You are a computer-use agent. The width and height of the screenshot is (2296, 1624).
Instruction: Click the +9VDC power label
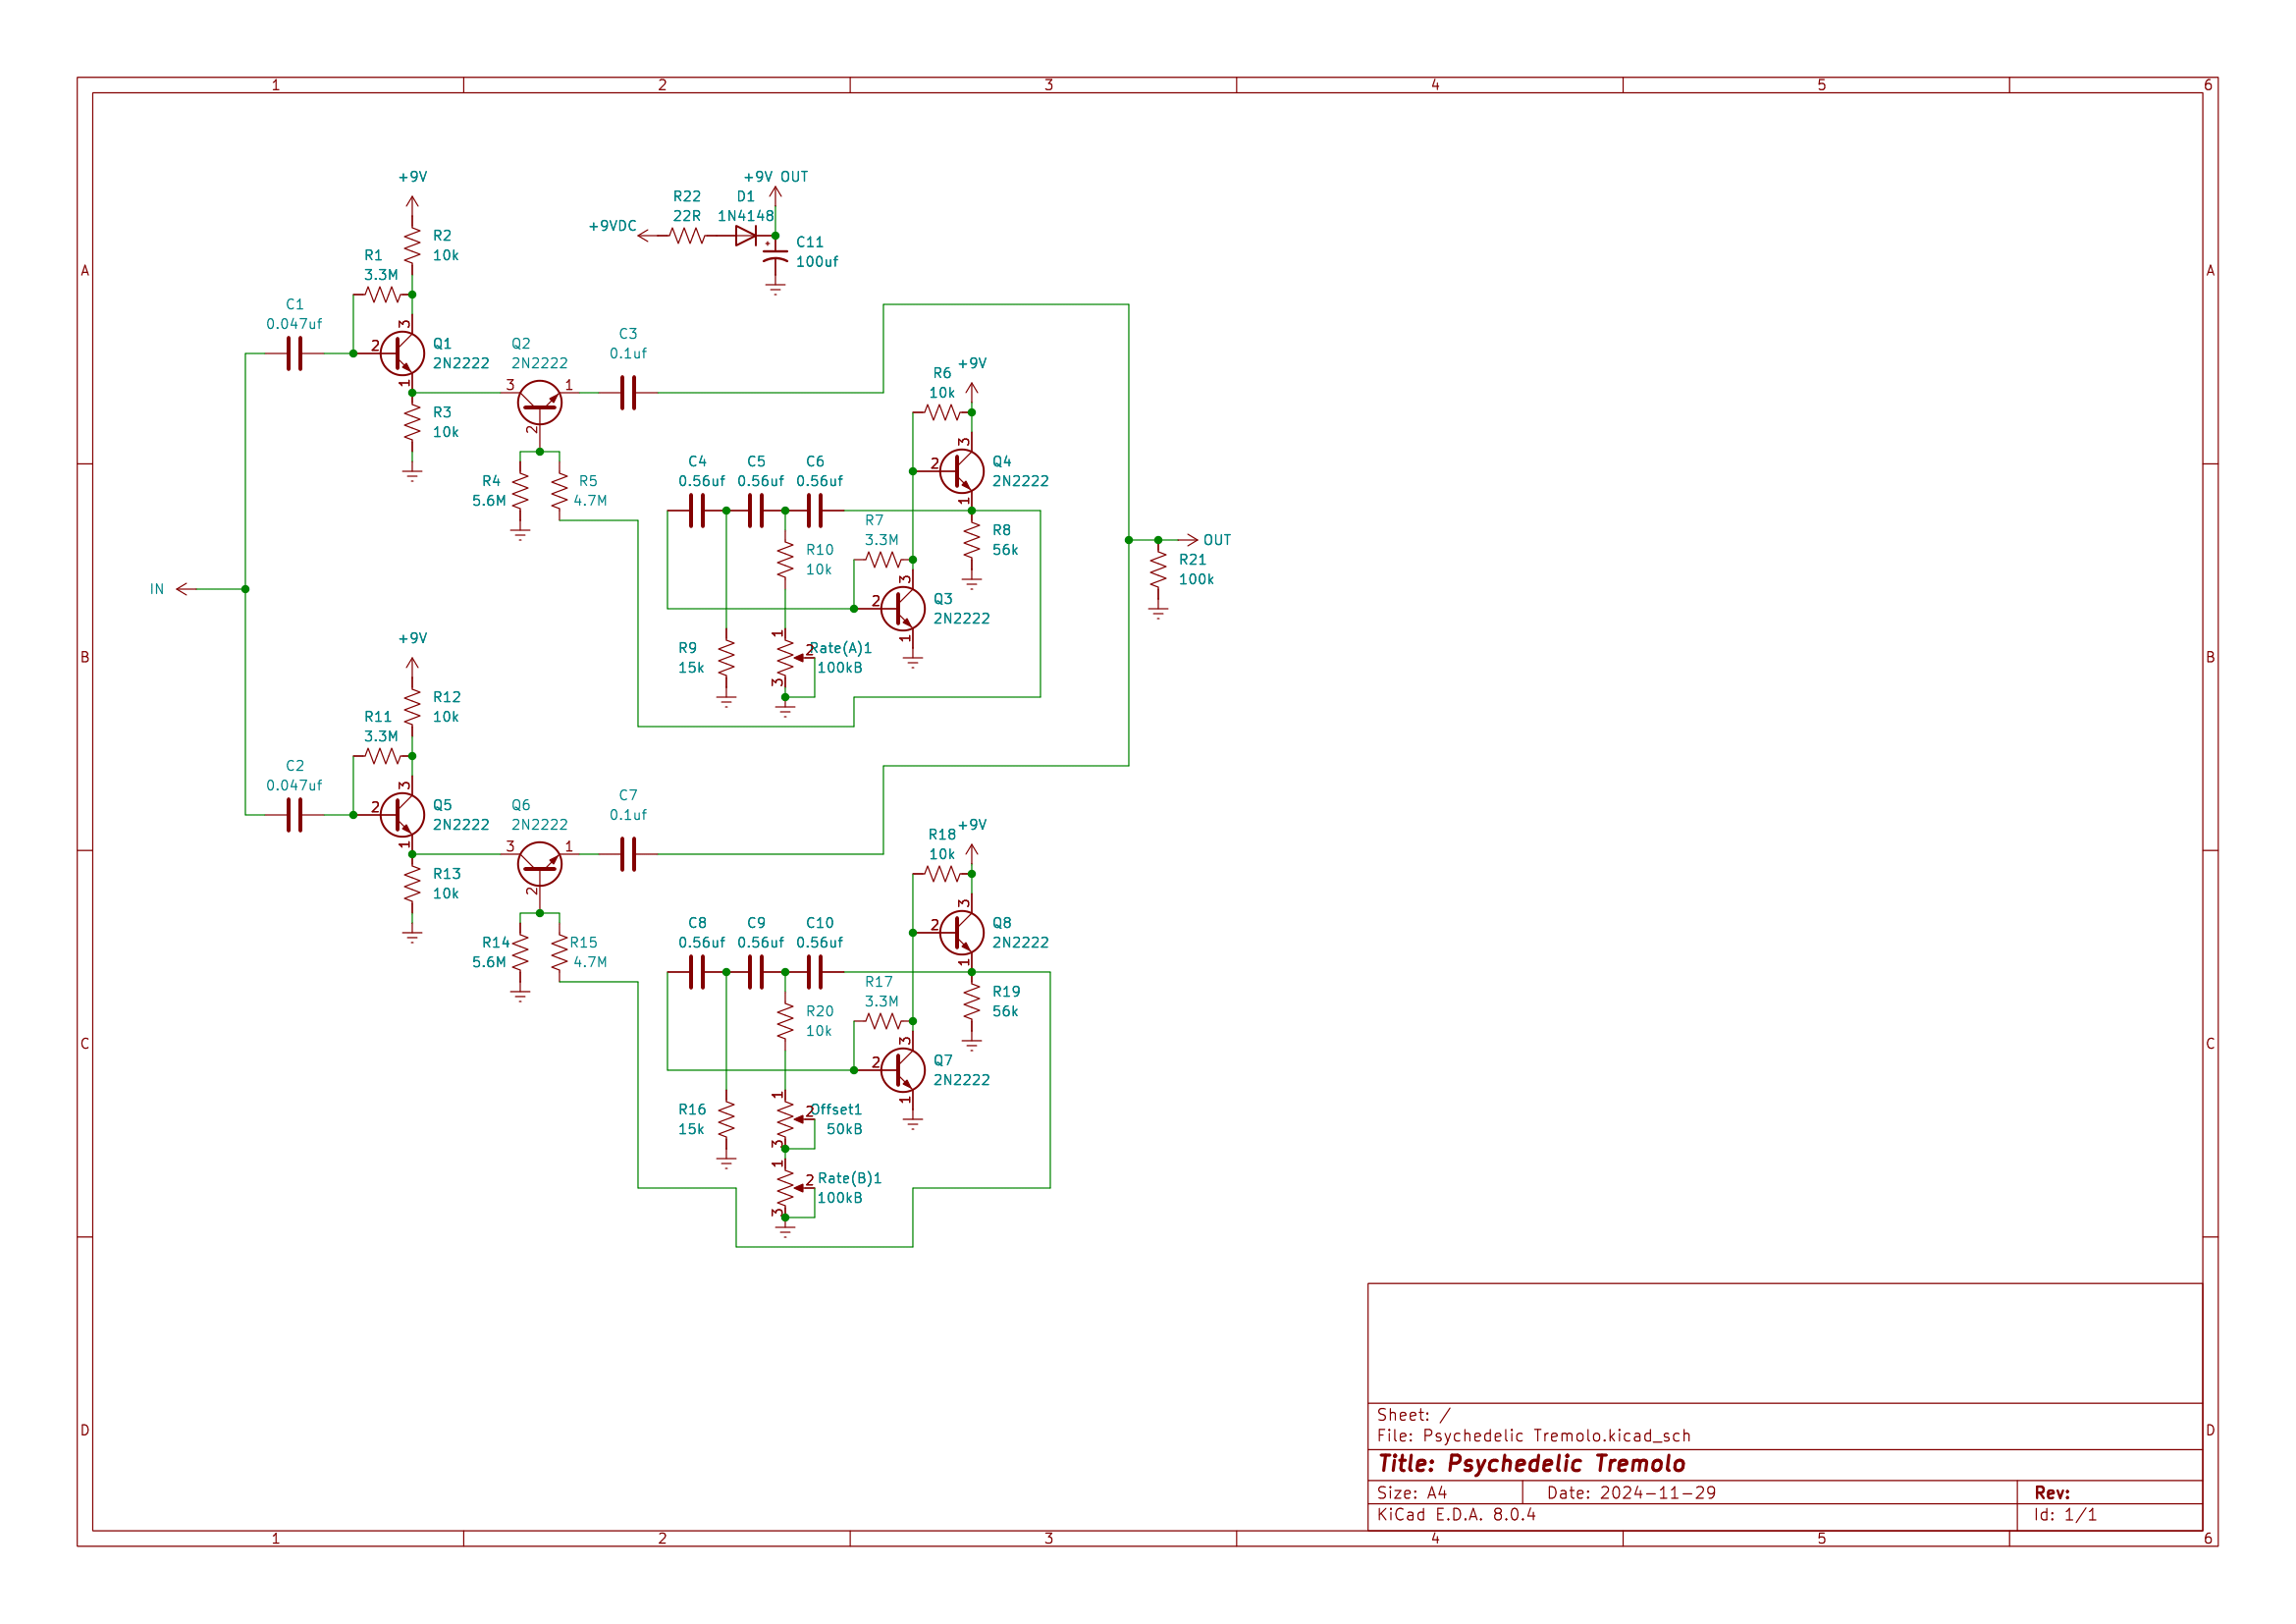pyautogui.click(x=612, y=227)
